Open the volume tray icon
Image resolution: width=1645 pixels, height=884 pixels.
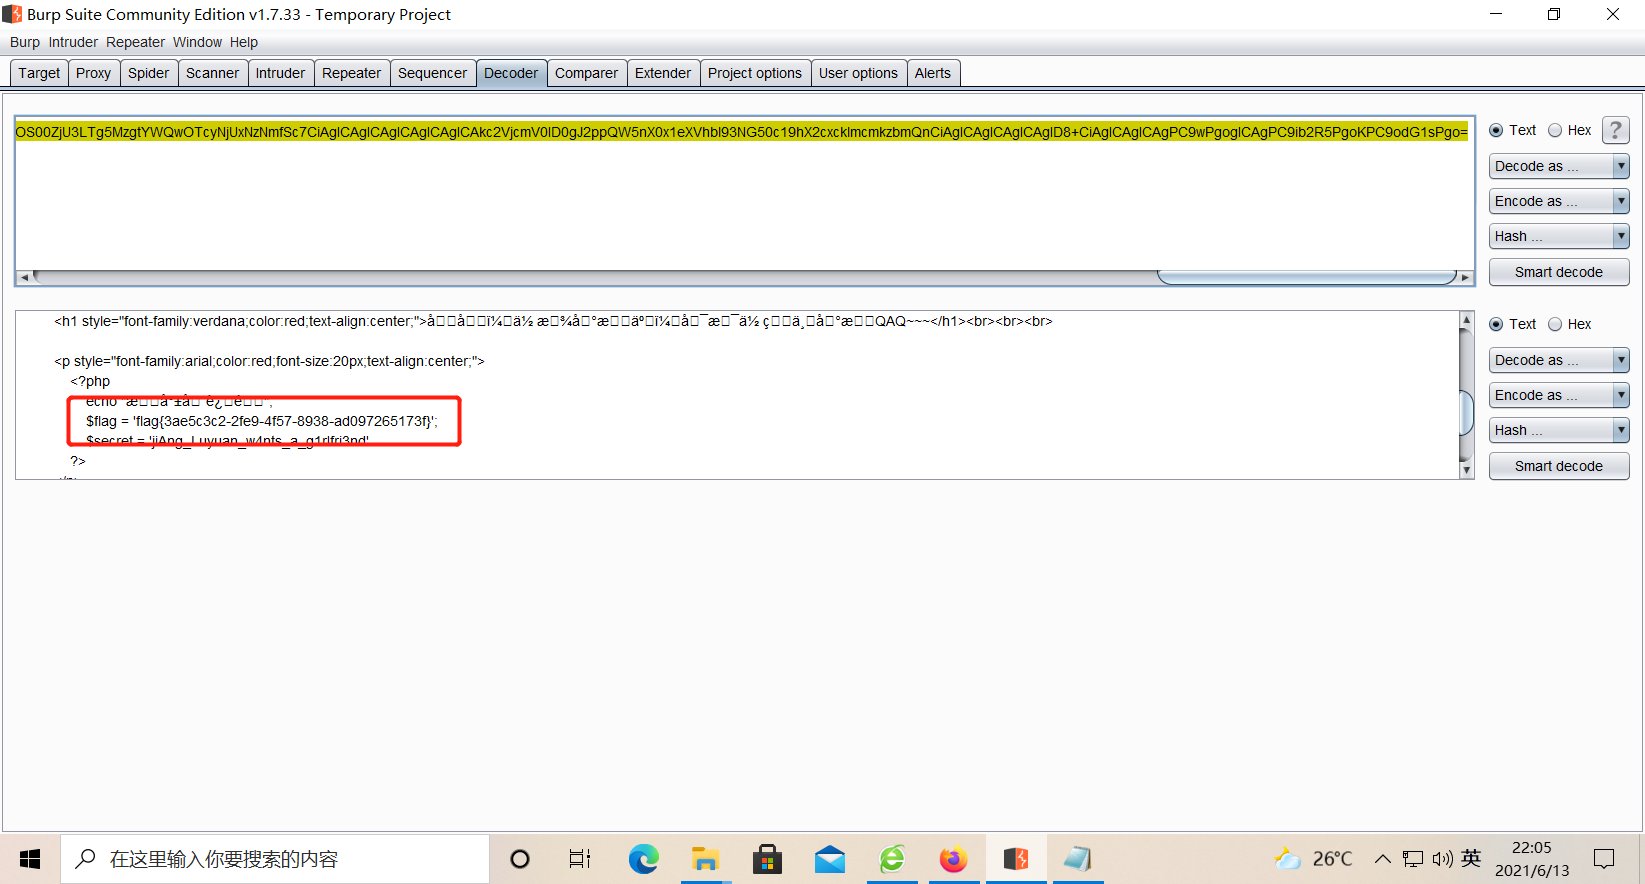coord(1442,859)
